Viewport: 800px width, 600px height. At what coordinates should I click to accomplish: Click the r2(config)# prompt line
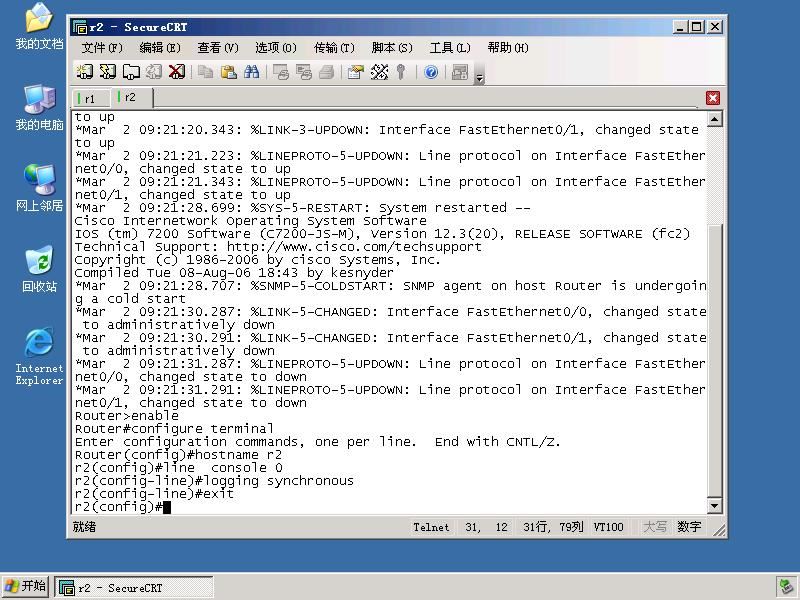point(122,507)
